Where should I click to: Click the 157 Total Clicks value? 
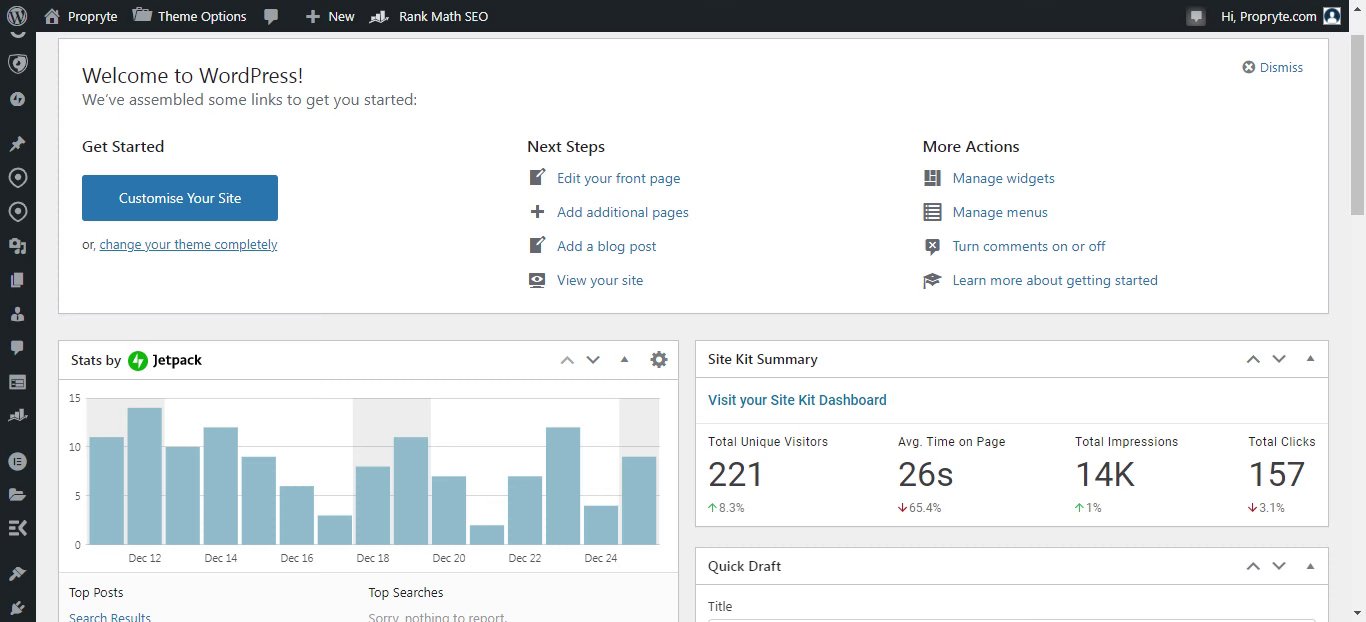(x=1277, y=474)
